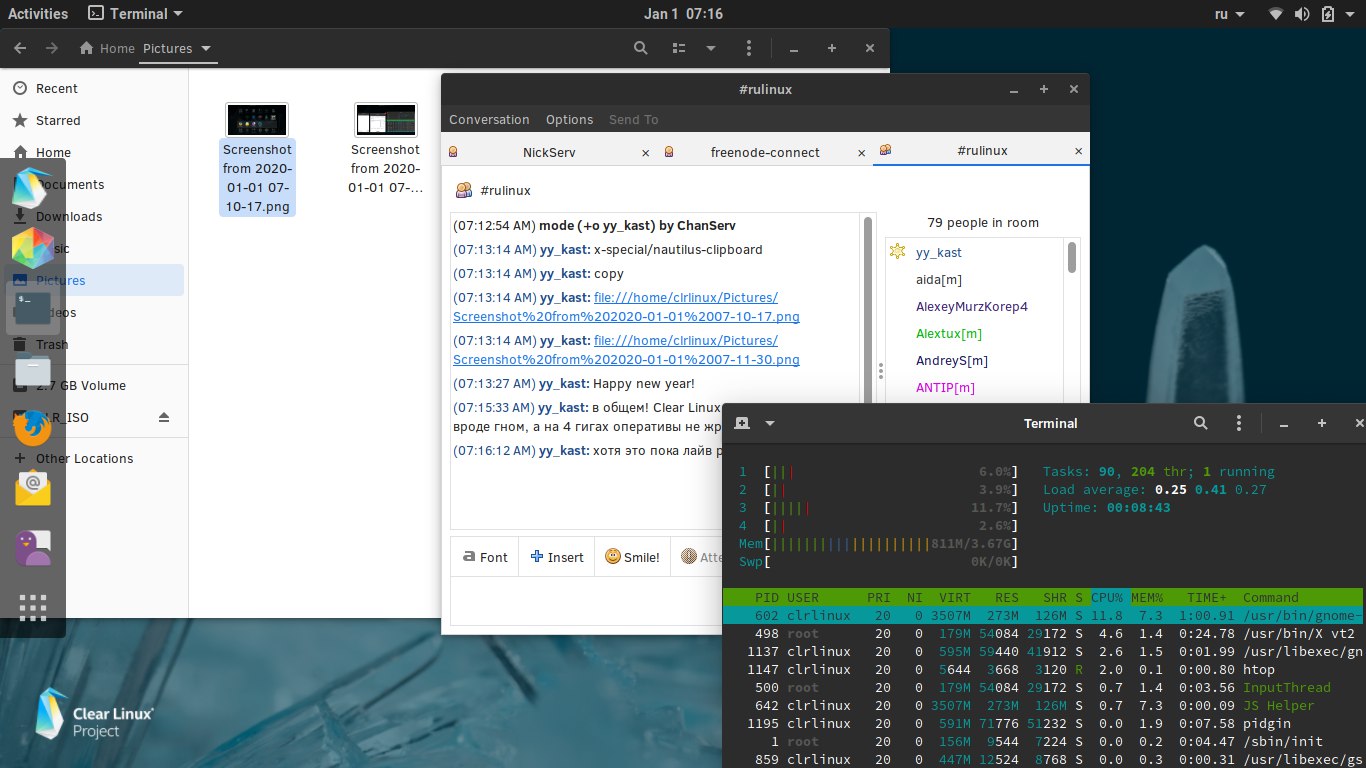The image size is (1366, 768).
Task: Eject the CLR_ISO volume
Action: click(x=164, y=417)
